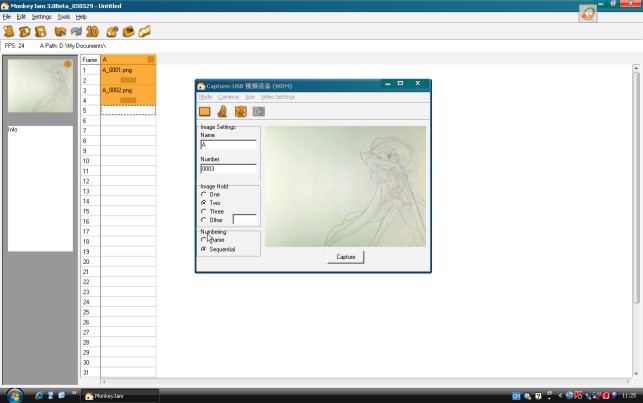Click the Open file toolbar icon
The width and height of the screenshot is (643, 403).
click(x=25, y=31)
